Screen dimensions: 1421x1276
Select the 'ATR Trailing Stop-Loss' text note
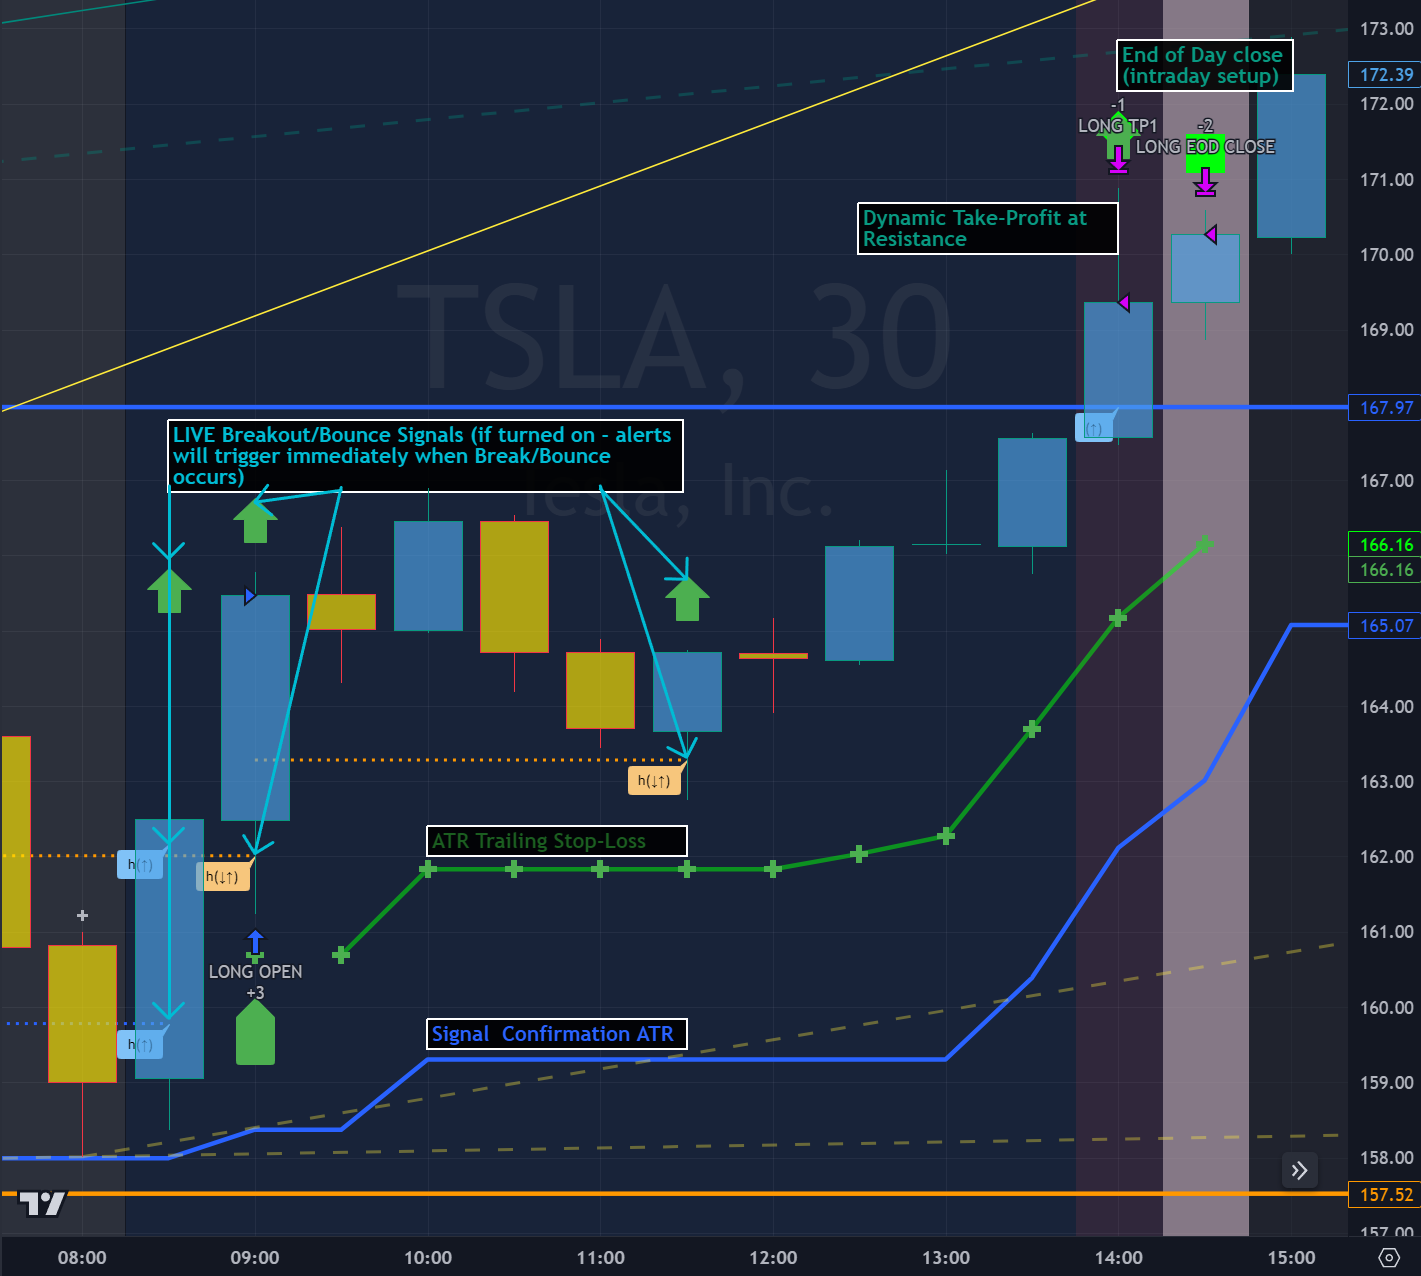[x=557, y=841]
